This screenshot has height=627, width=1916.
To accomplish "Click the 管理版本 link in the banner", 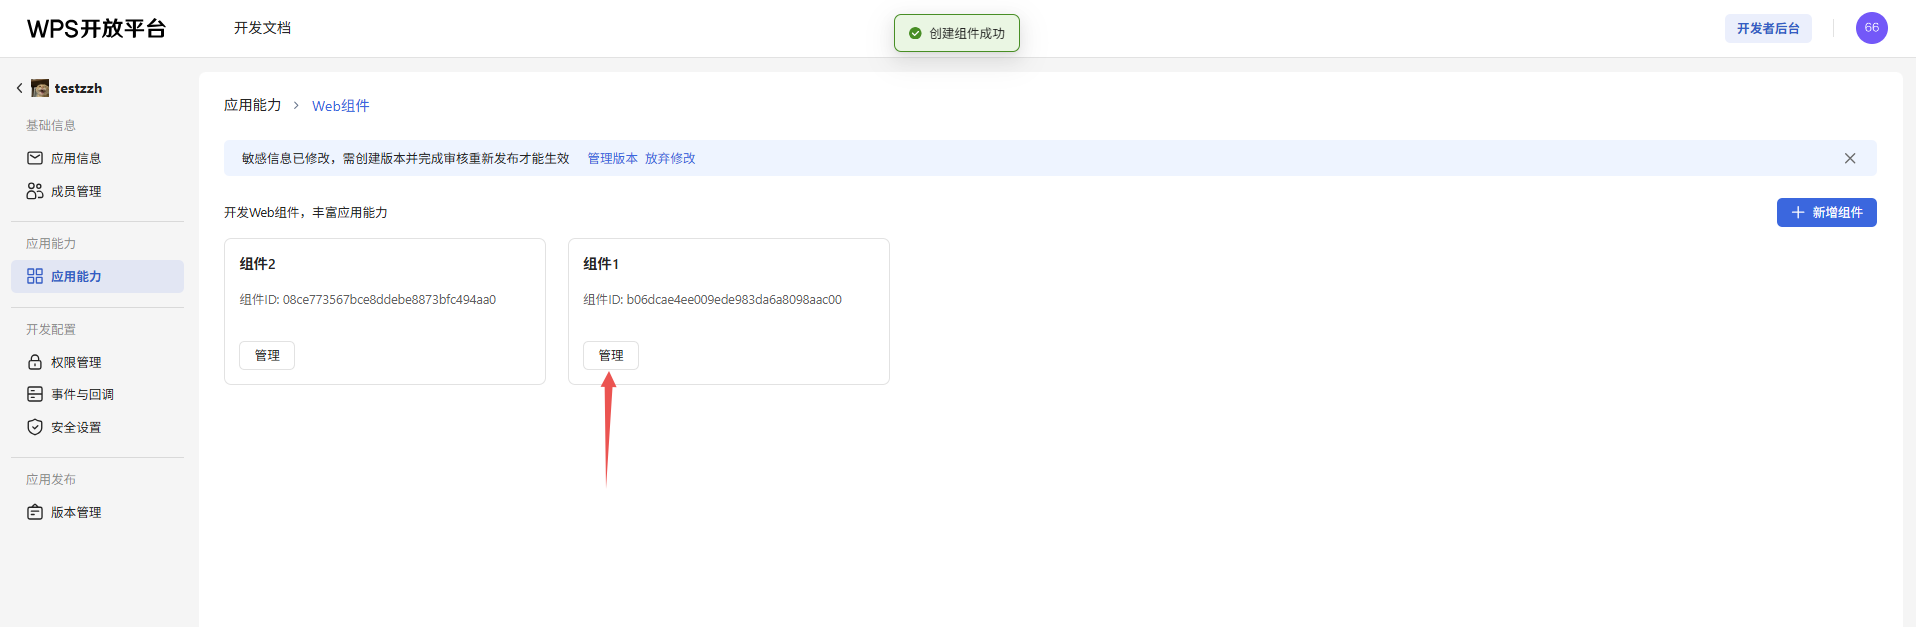I will pyautogui.click(x=612, y=158).
